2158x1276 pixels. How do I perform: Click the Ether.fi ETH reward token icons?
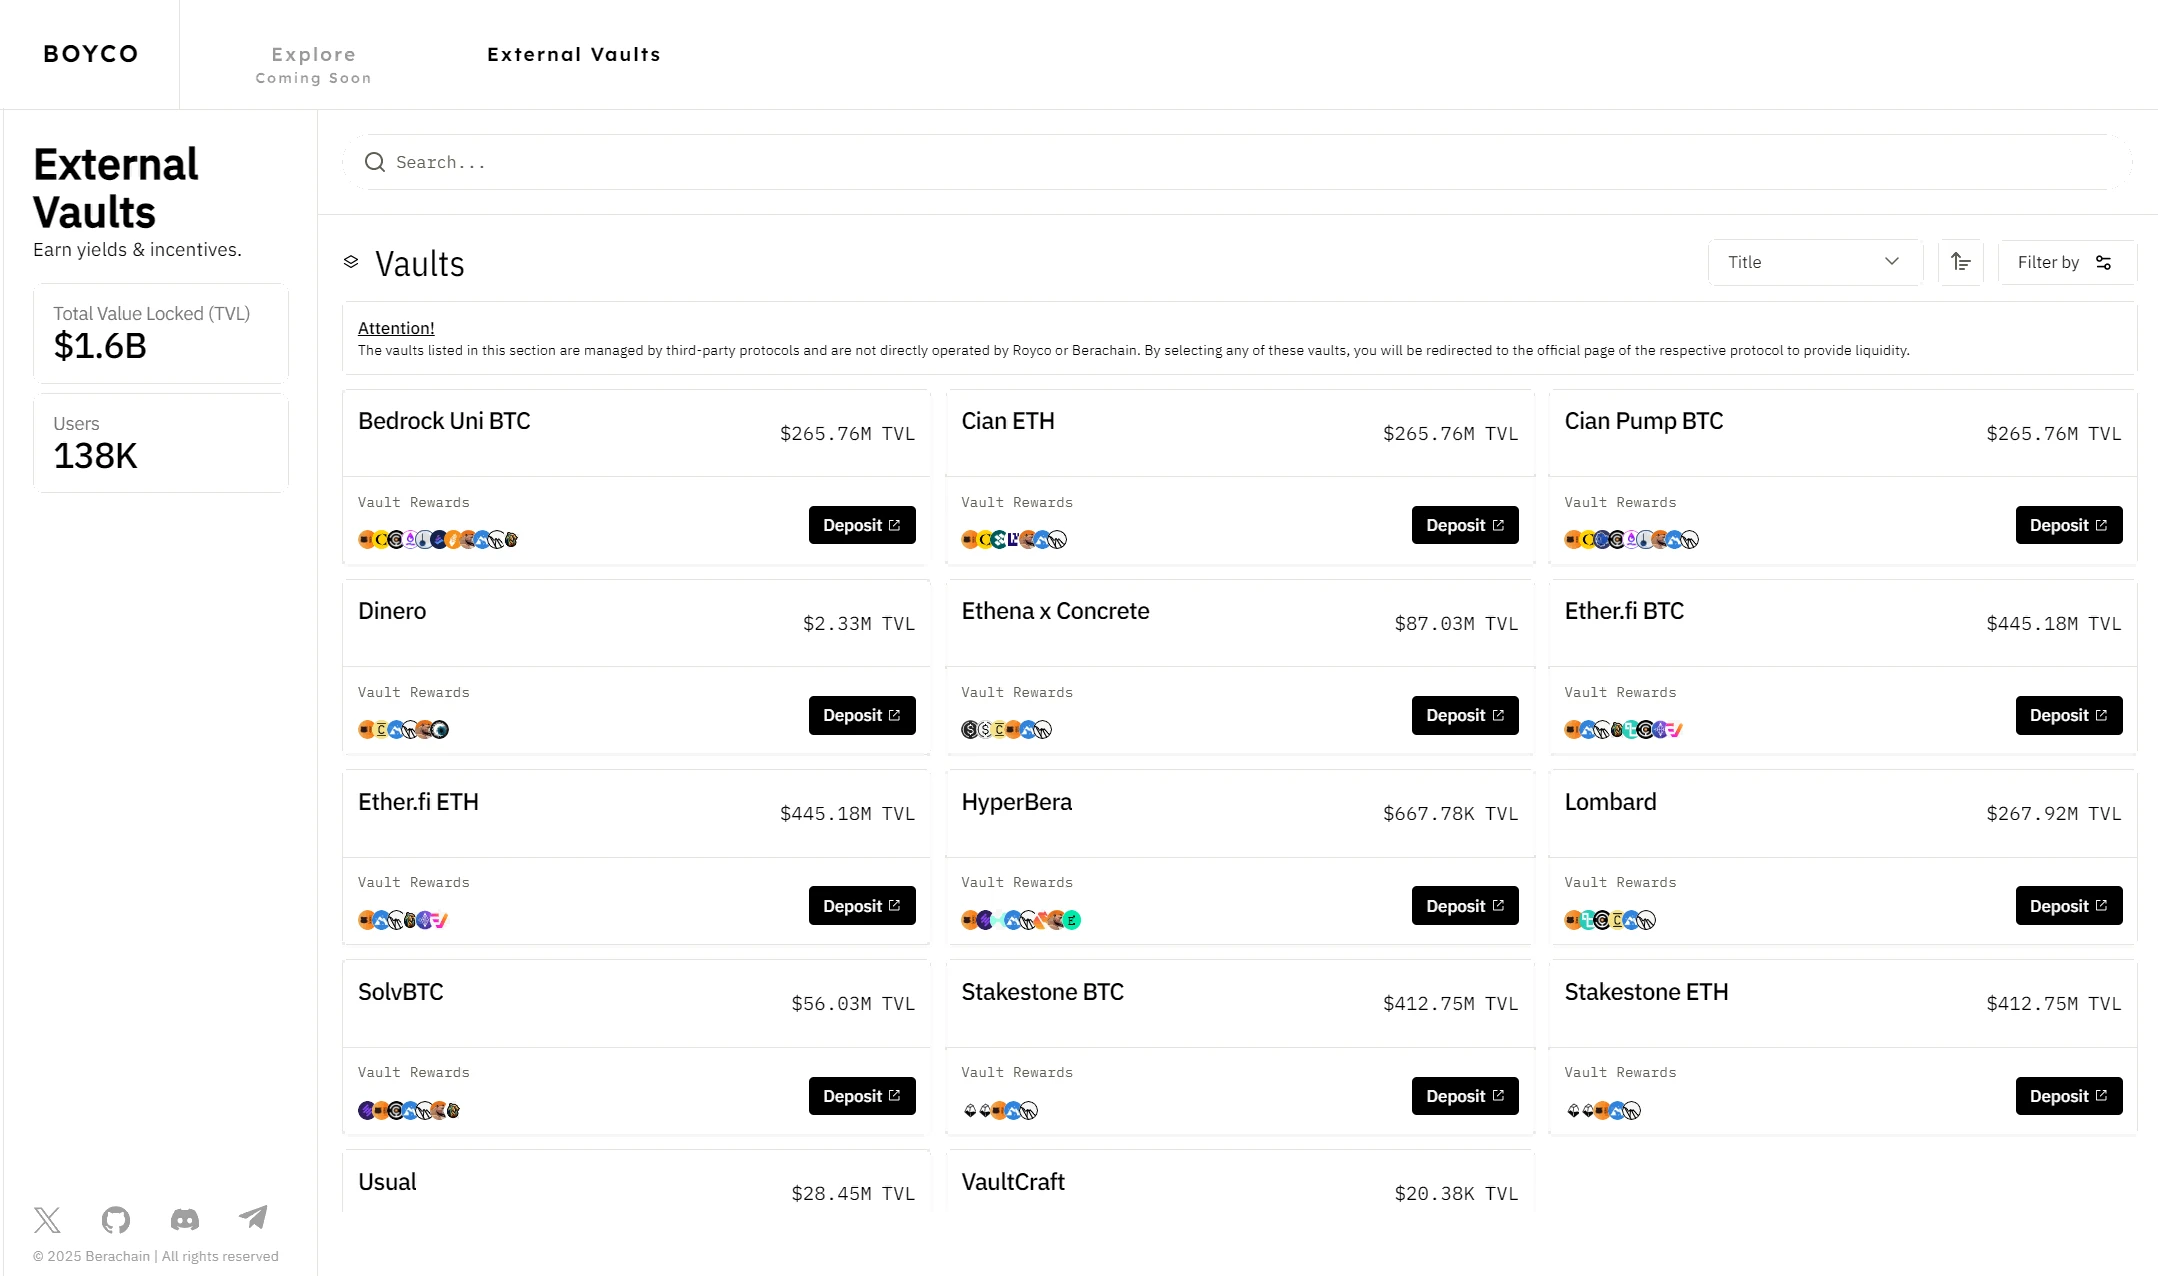pyautogui.click(x=403, y=920)
